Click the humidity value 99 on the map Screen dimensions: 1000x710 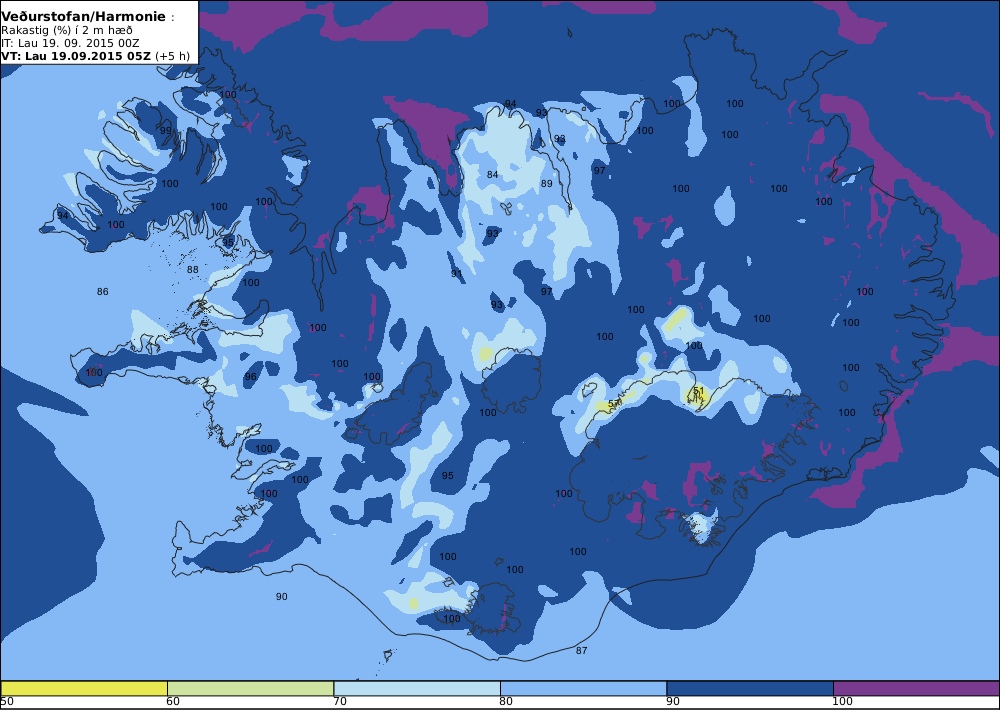click(x=166, y=131)
